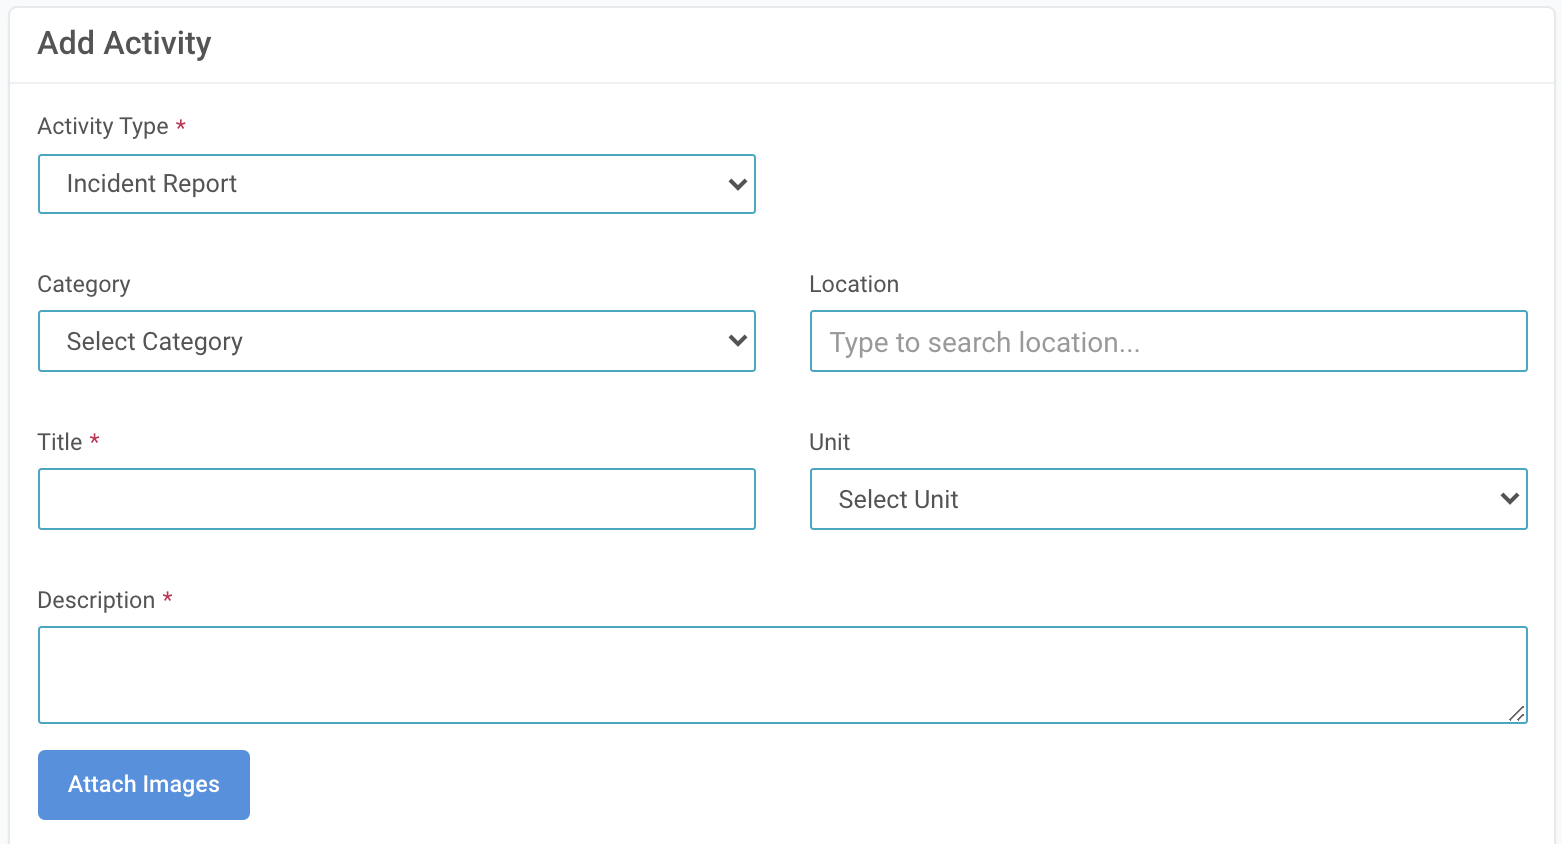This screenshot has width=1562, height=844.
Task: Click the Category field label
Action: point(84,284)
